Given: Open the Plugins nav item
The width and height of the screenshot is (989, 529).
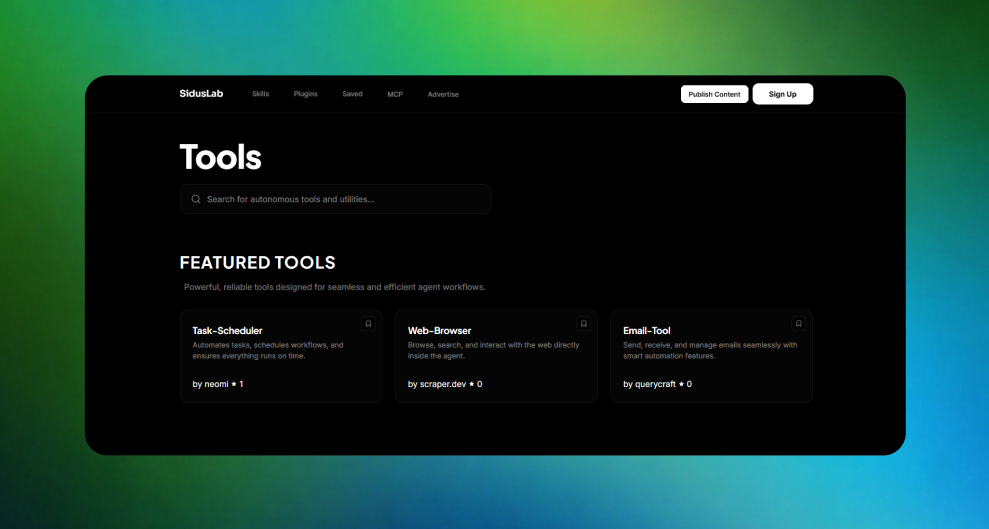Looking at the screenshot, I should click(305, 94).
